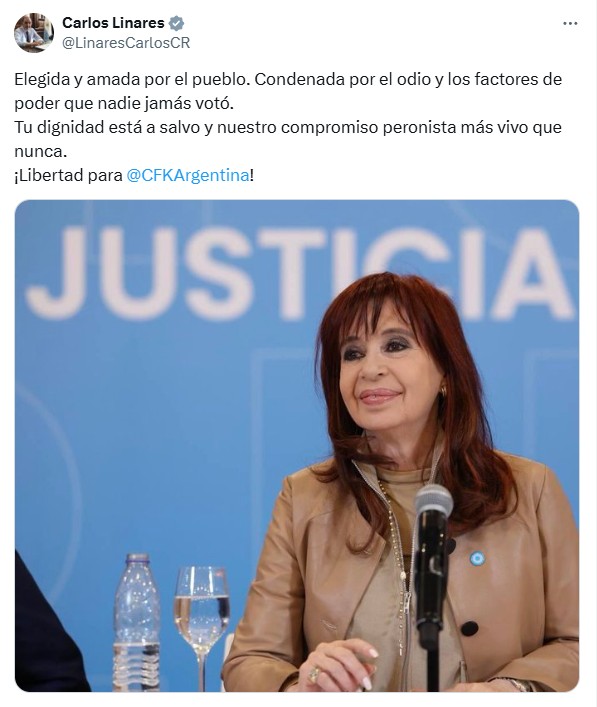This screenshot has height=707, width=597.
Task: Click the Carlos Linares display name
Action: point(113,23)
